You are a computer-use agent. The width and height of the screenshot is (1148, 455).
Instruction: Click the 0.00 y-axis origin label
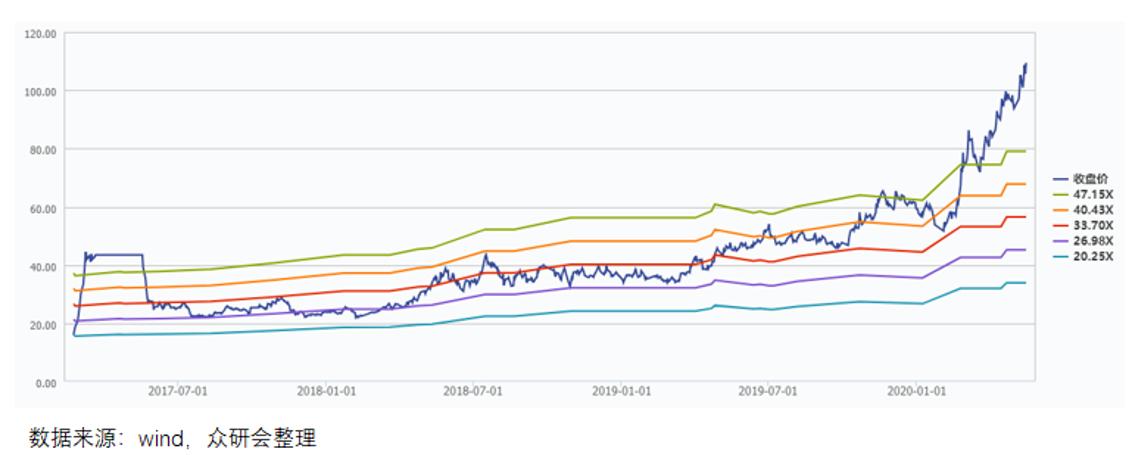pos(44,383)
